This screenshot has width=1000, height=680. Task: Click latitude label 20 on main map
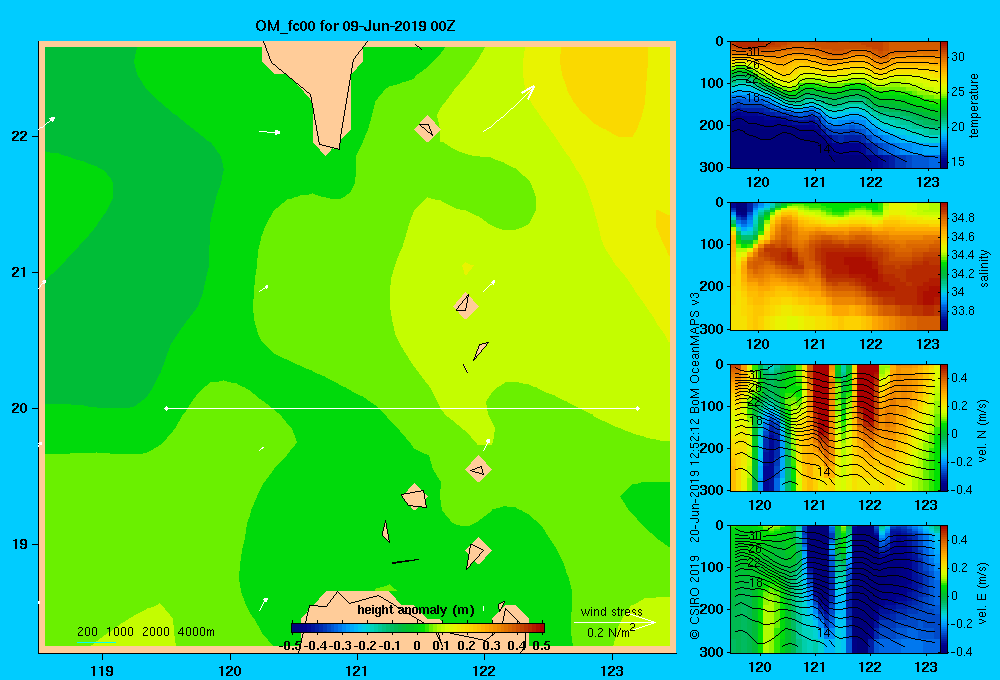(20, 408)
